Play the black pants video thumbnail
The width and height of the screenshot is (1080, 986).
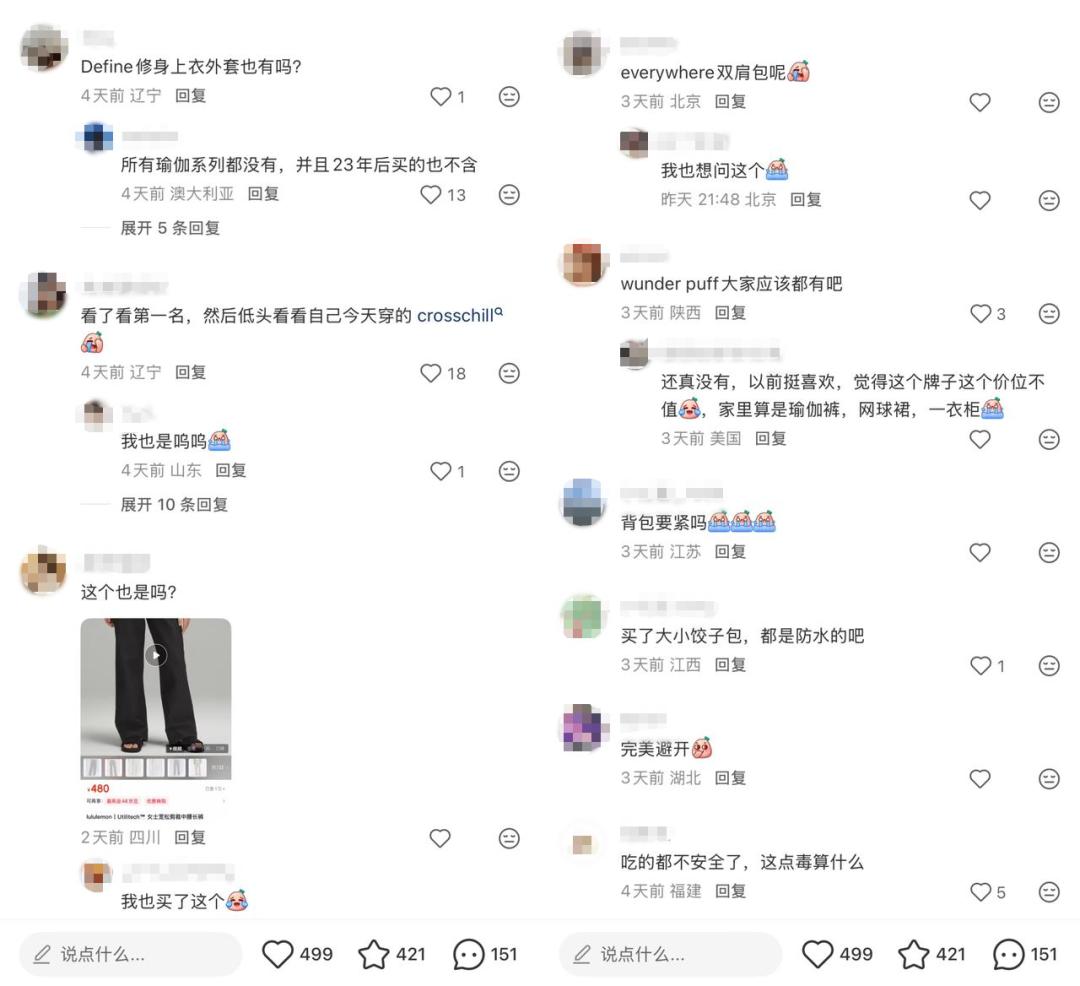point(156,655)
